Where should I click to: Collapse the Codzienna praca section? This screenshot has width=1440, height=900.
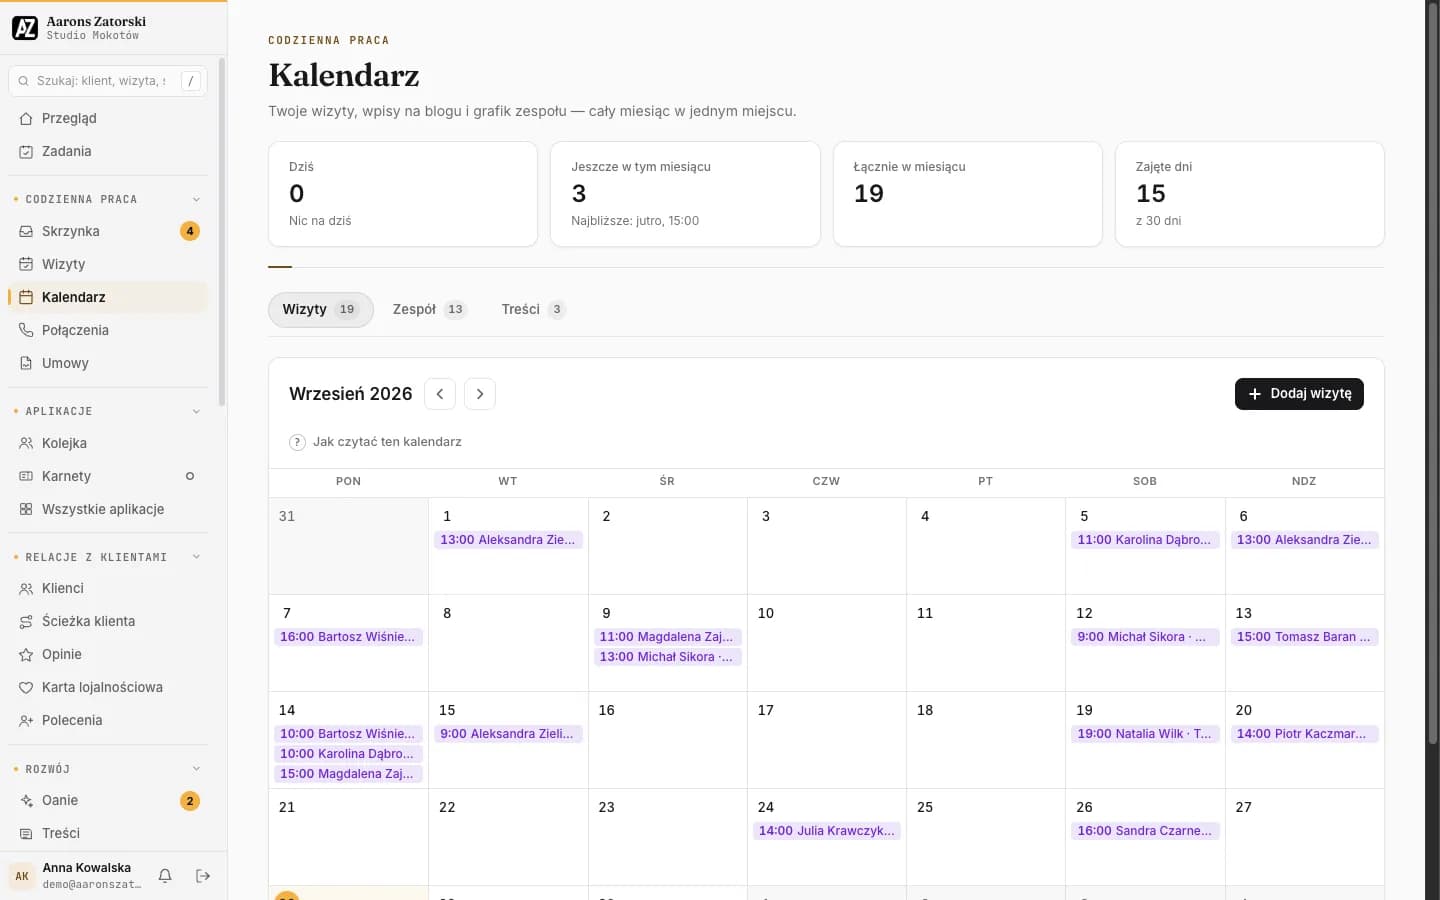coord(196,199)
